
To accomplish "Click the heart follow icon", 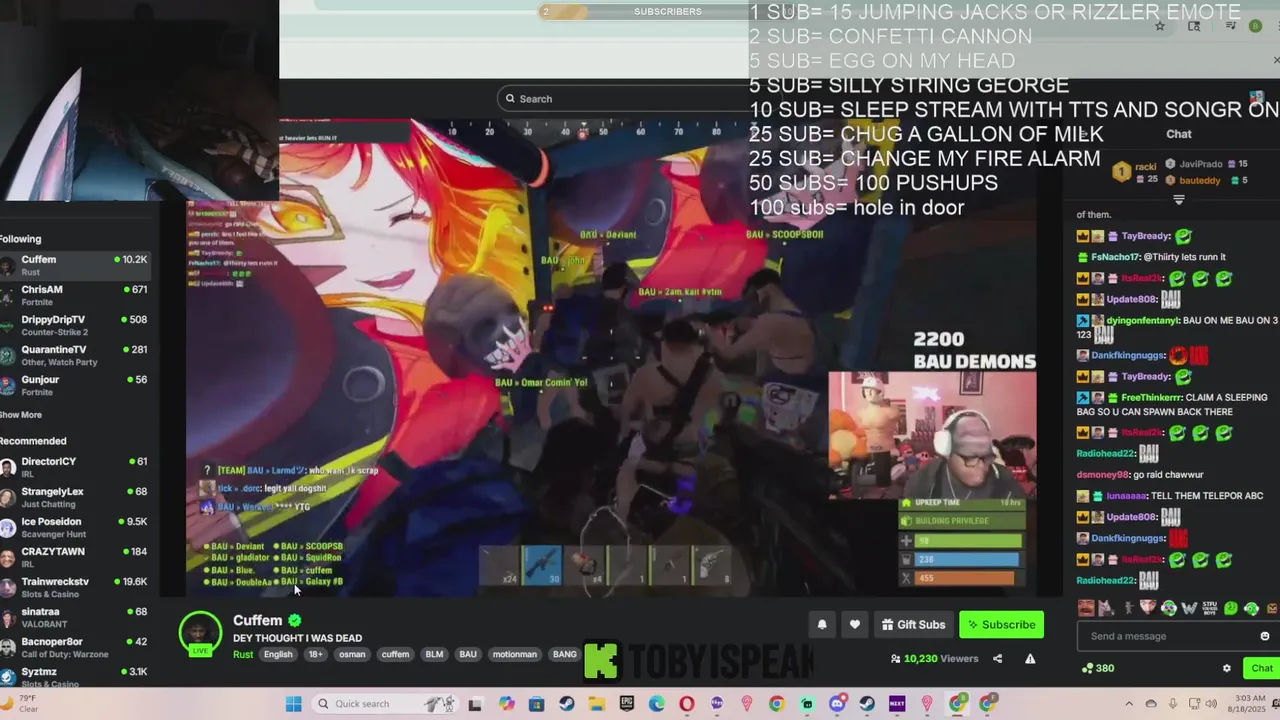I will click(854, 624).
